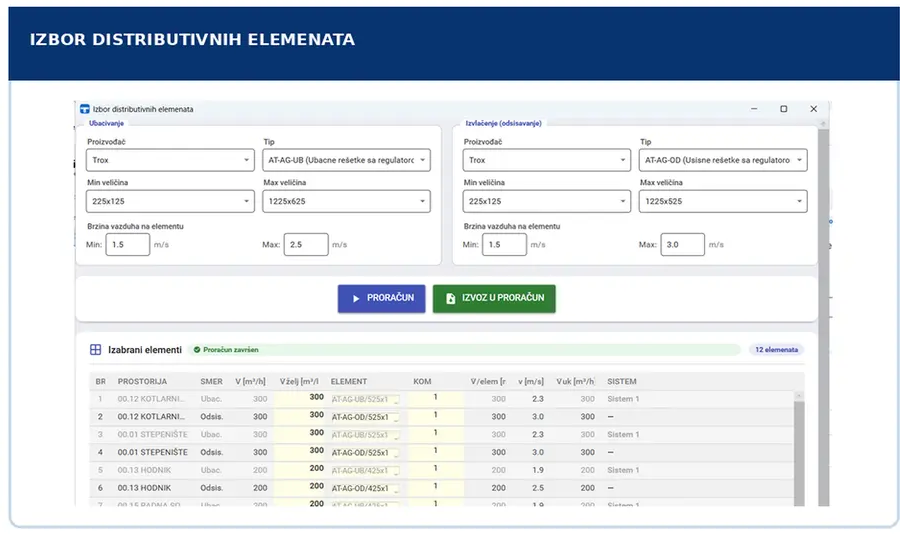Screen dimensions: 900x544
Task: Open the element dropdown in row 2 AT-AG-OD/525x1
Action: point(366,417)
